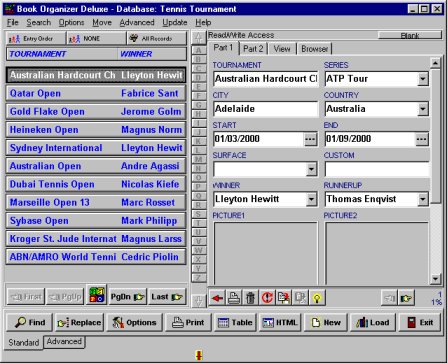Jump to letter M in alphabet index

(x=199, y=159)
